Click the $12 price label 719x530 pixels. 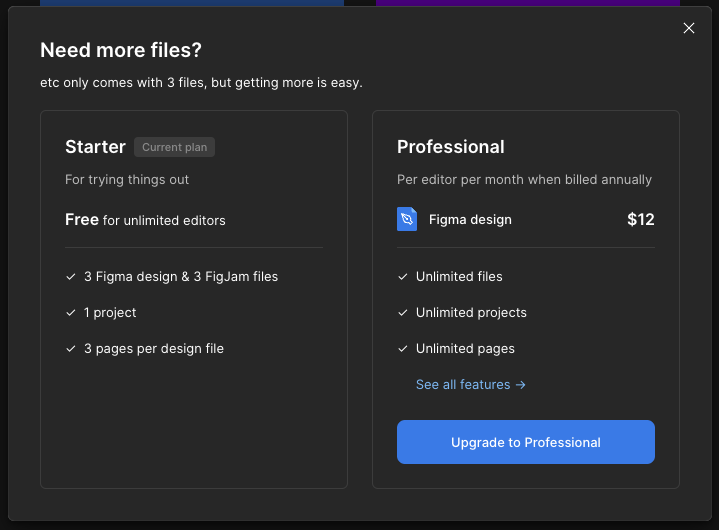coord(641,219)
